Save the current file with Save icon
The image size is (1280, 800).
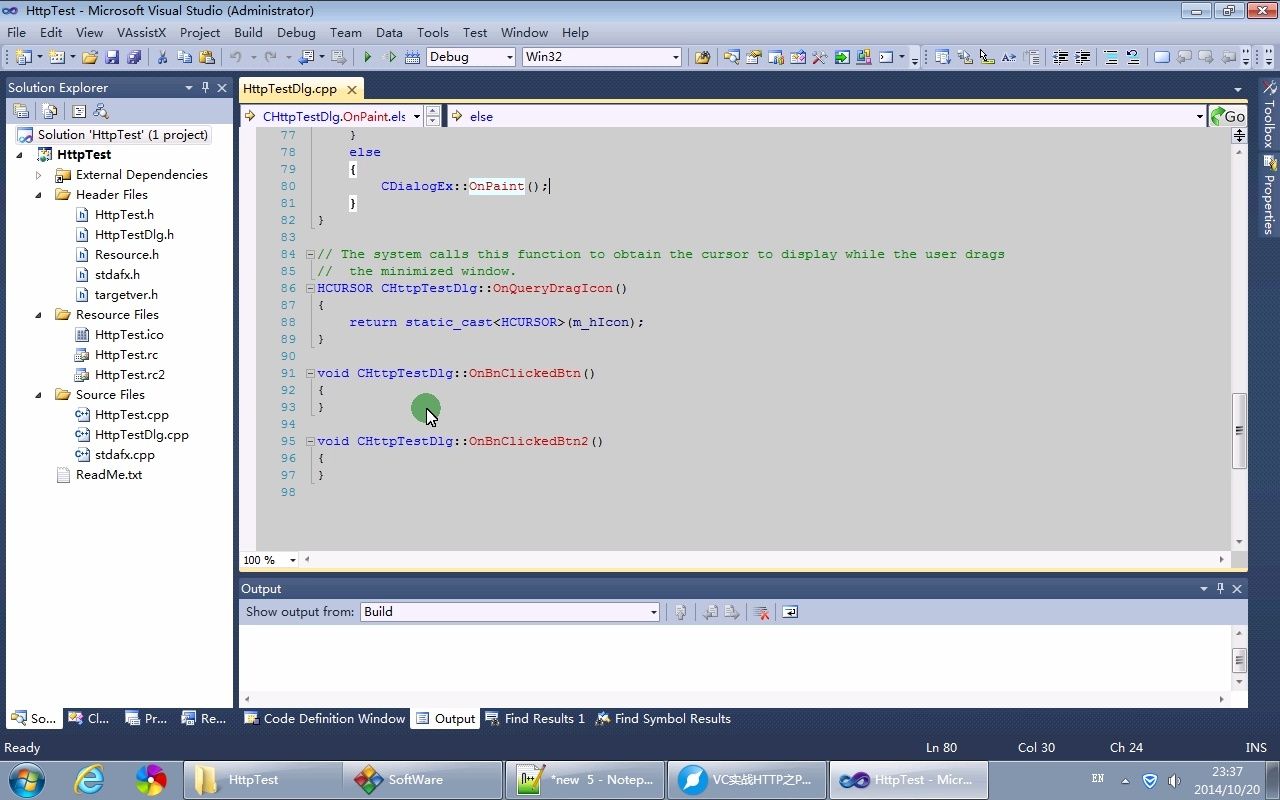tap(112, 57)
